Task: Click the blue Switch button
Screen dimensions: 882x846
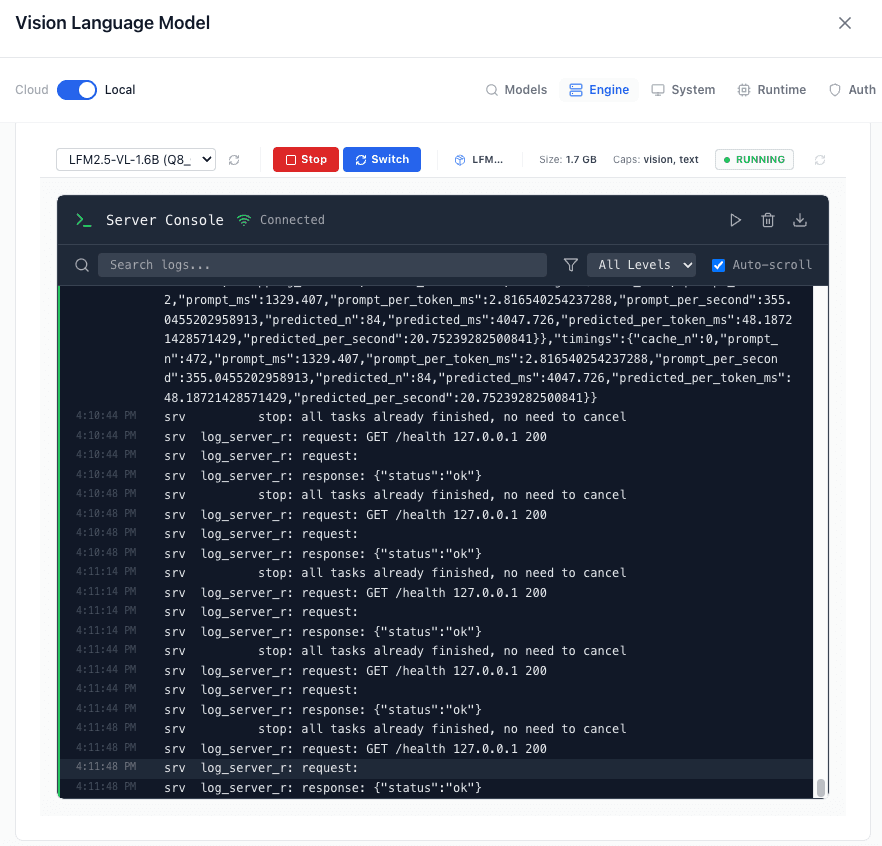Action: click(382, 159)
